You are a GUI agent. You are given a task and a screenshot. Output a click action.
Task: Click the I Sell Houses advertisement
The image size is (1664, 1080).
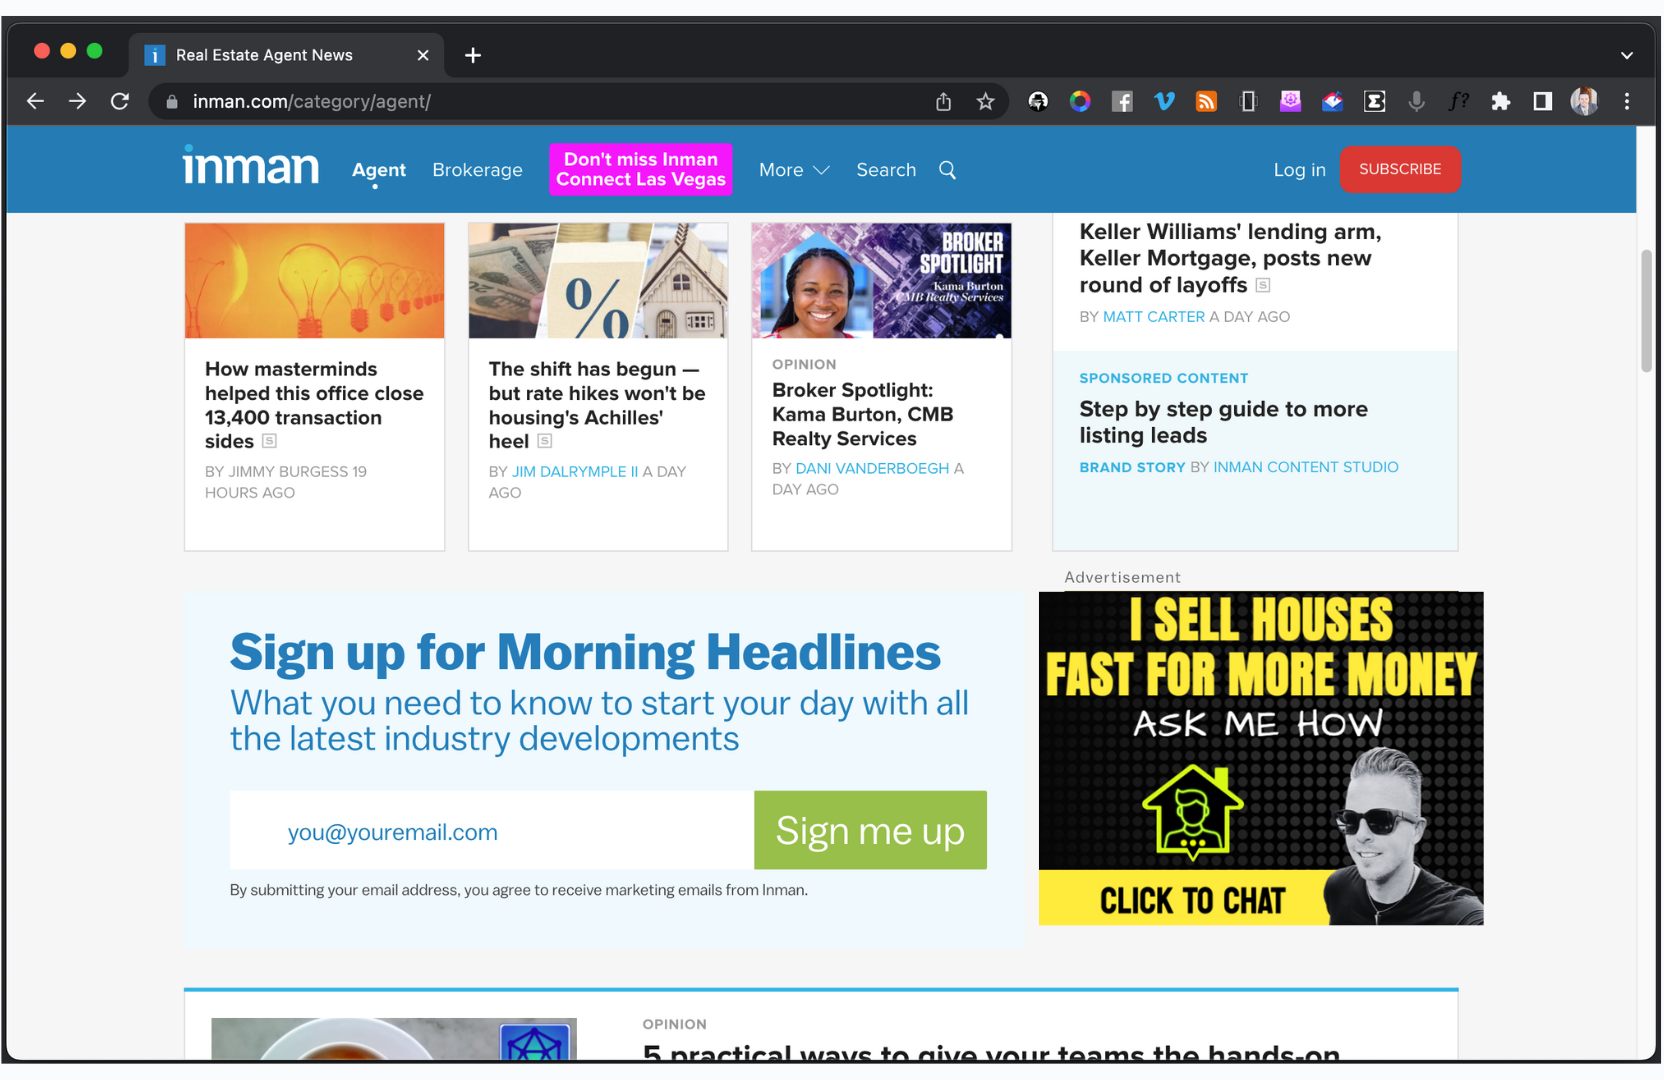tap(1261, 758)
